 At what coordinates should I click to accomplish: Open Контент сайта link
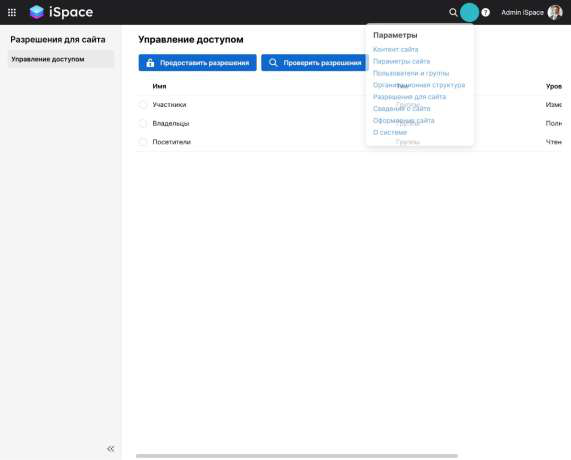tap(395, 49)
